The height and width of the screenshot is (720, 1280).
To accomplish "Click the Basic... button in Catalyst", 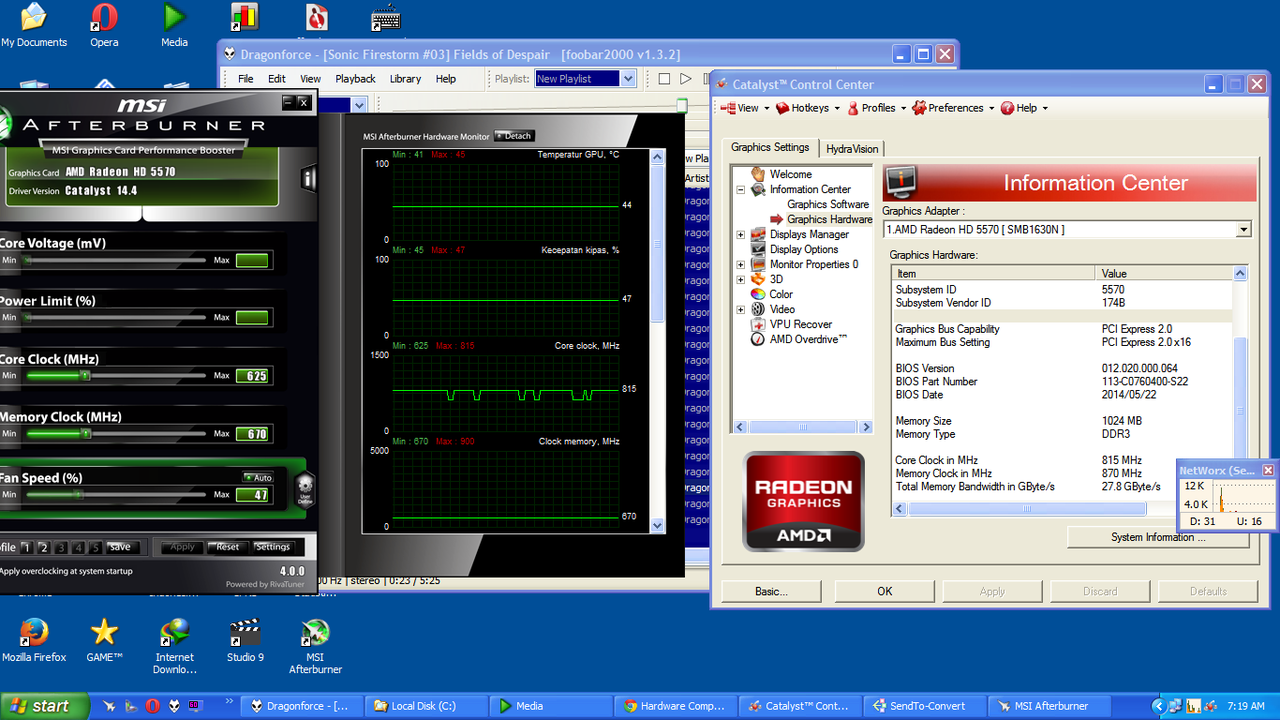I will point(771,591).
